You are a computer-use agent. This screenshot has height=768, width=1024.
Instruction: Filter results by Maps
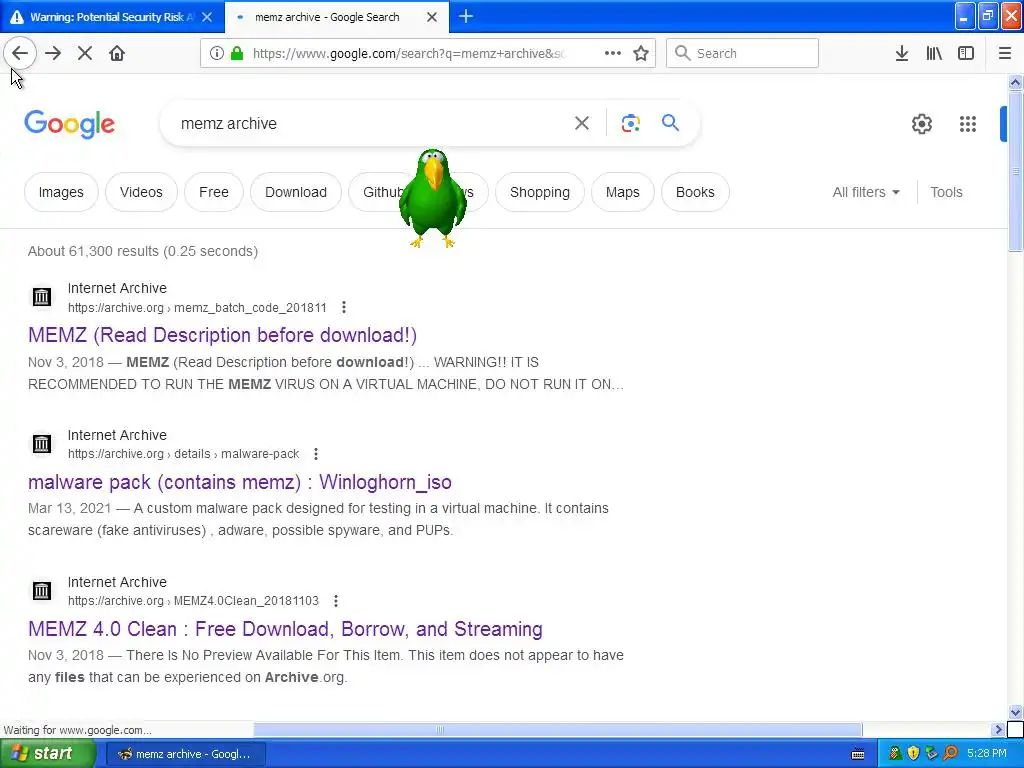pyautogui.click(x=622, y=192)
